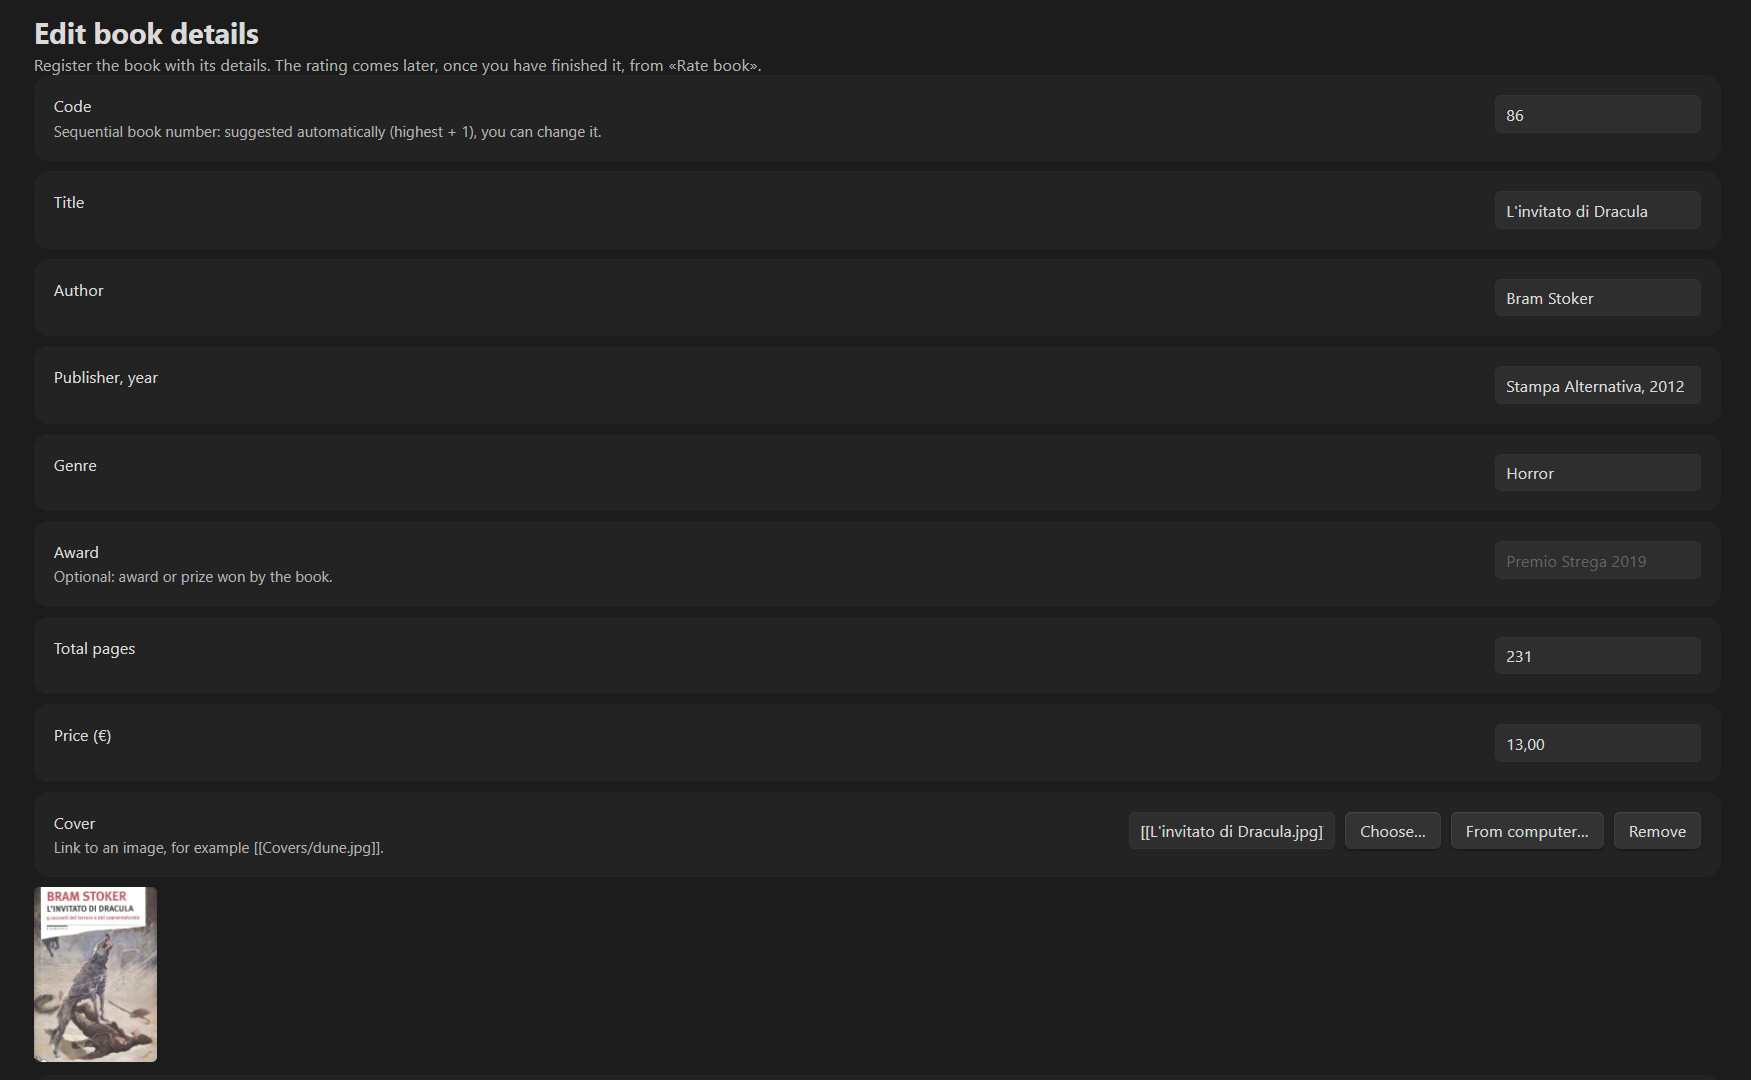Focus the Total pages field 231

(1597, 656)
